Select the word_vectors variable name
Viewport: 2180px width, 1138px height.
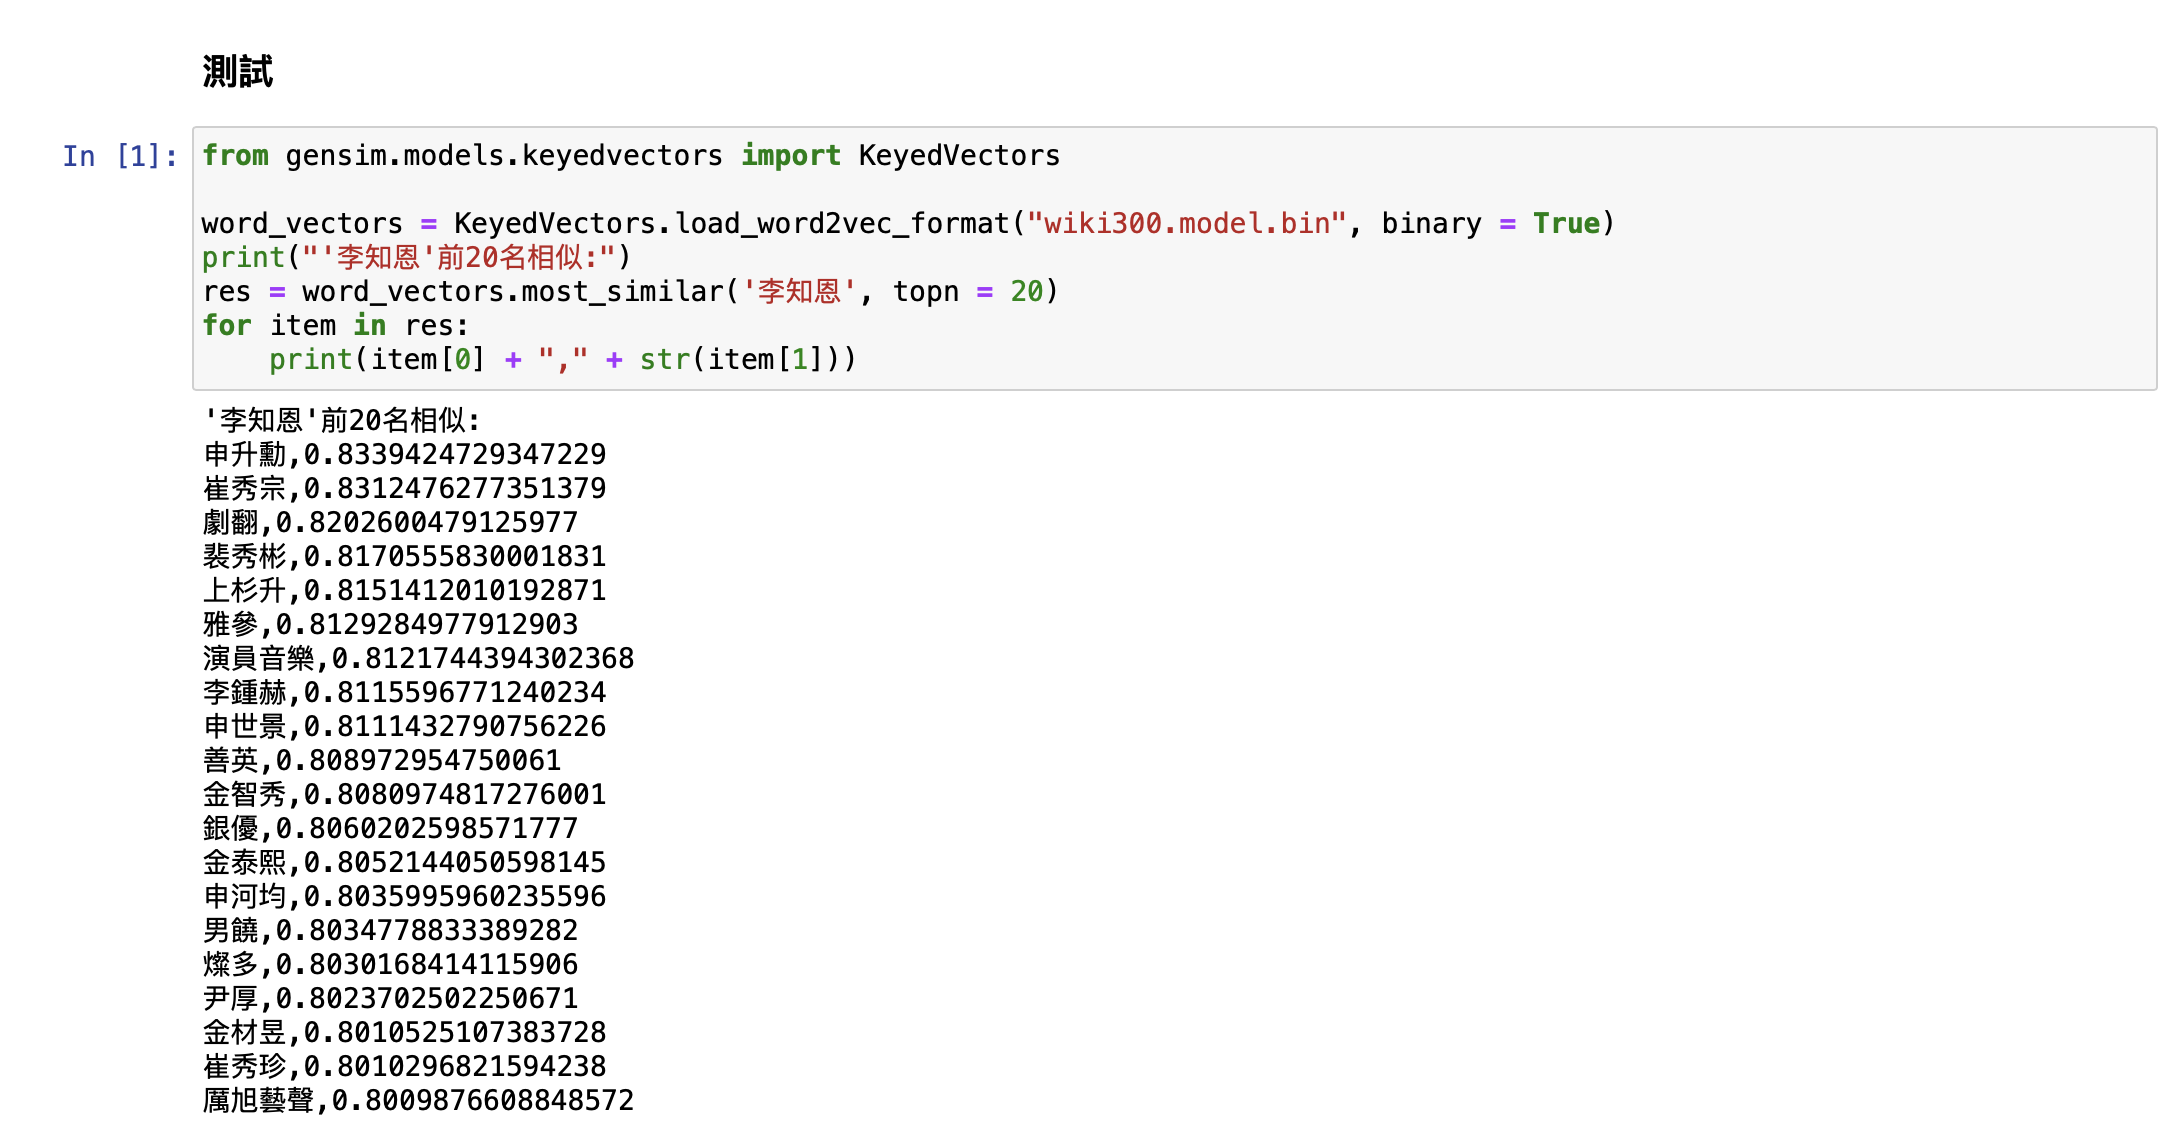[302, 223]
